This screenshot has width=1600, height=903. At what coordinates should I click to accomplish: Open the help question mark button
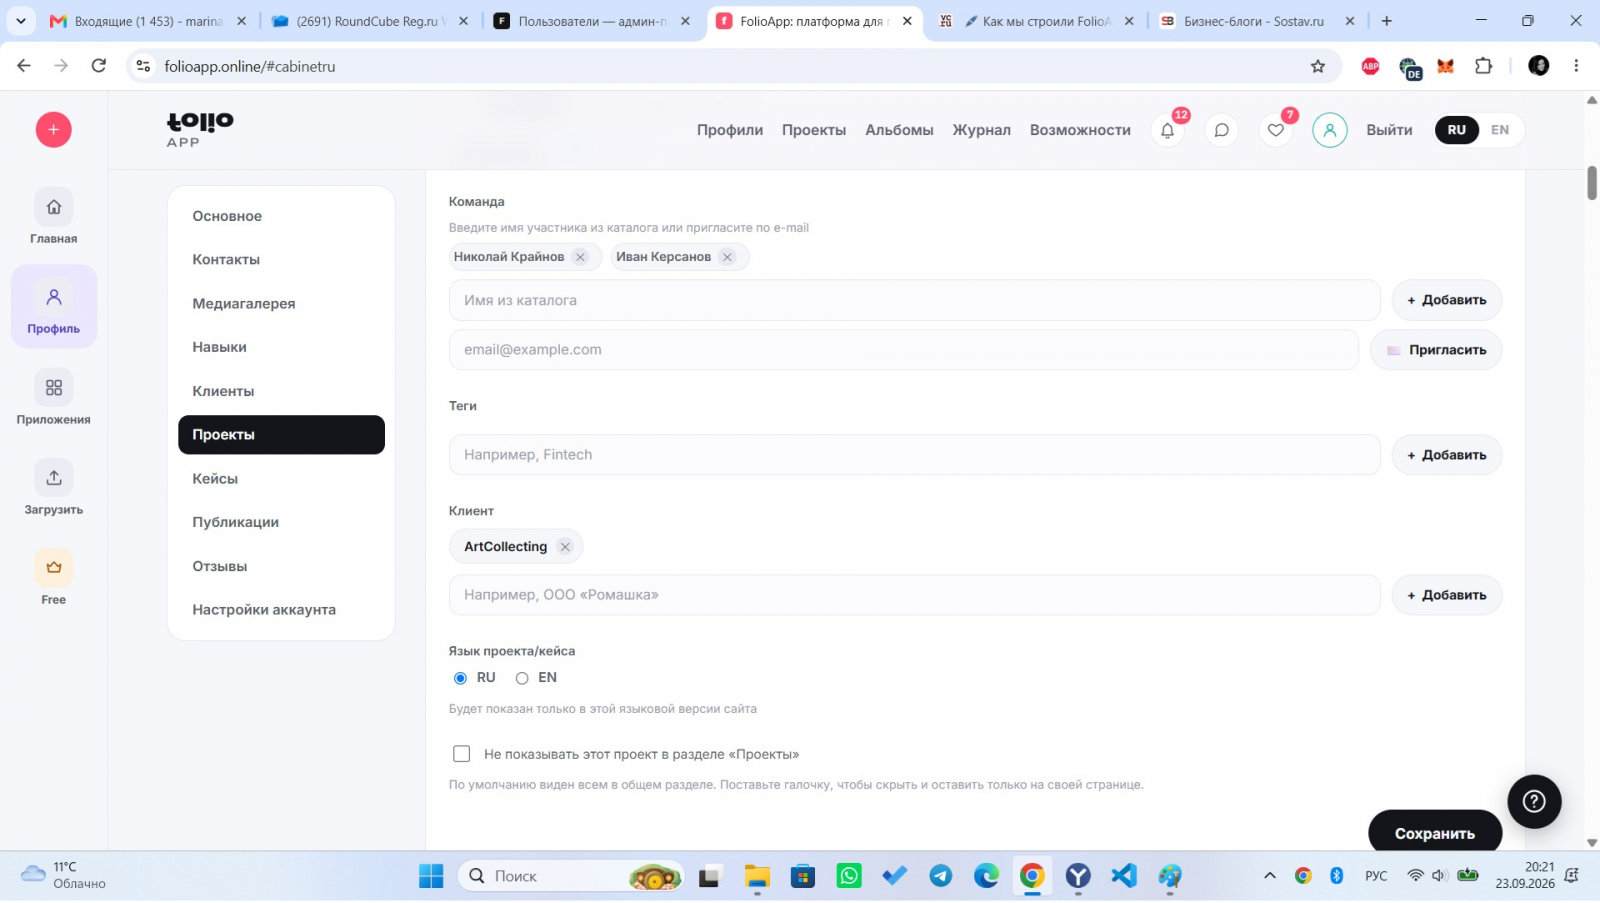1534,801
